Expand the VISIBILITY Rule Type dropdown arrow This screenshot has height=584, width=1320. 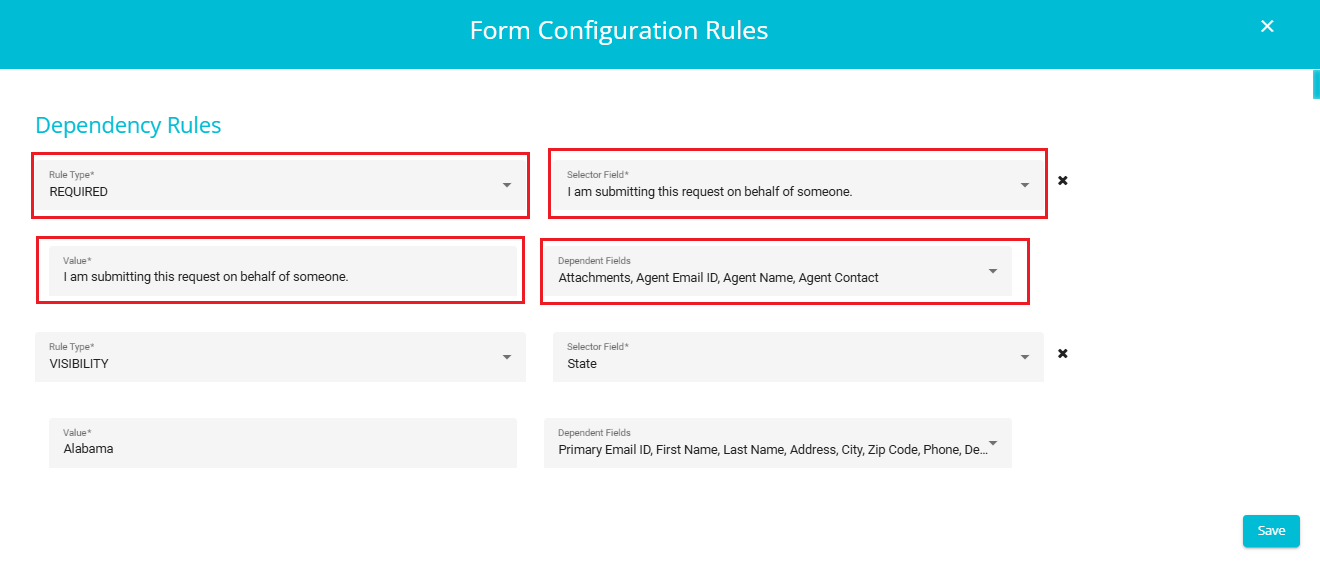coord(507,357)
